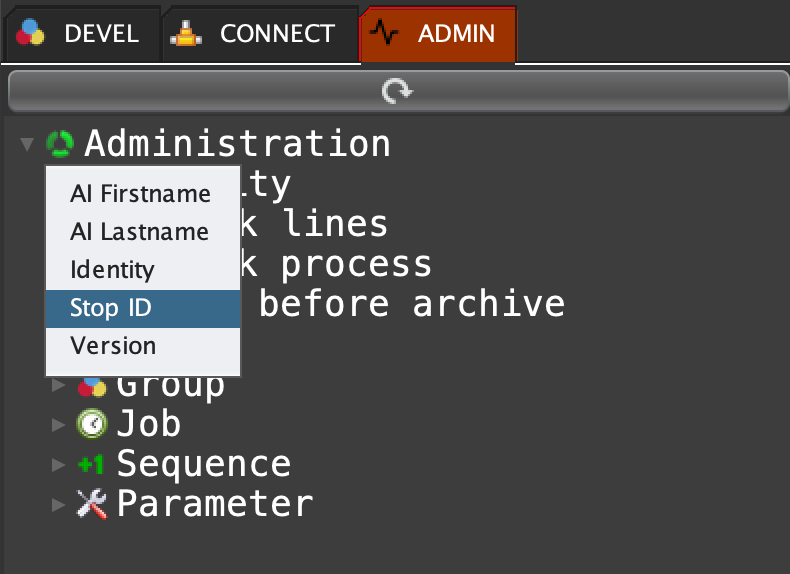Click the pulse icon on ADMIN tab
Viewport: 790px width, 574px height.
tap(384, 34)
